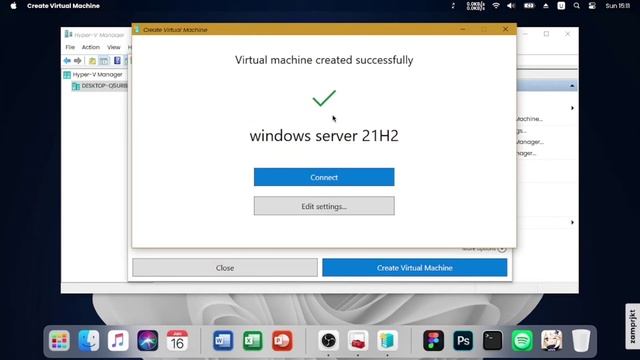Click the Forward arrow in Hyper-V toolbar

(78, 61)
